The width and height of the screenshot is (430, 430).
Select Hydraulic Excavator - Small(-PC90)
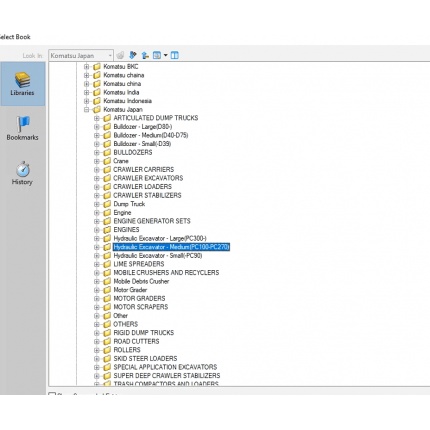(158, 256)
